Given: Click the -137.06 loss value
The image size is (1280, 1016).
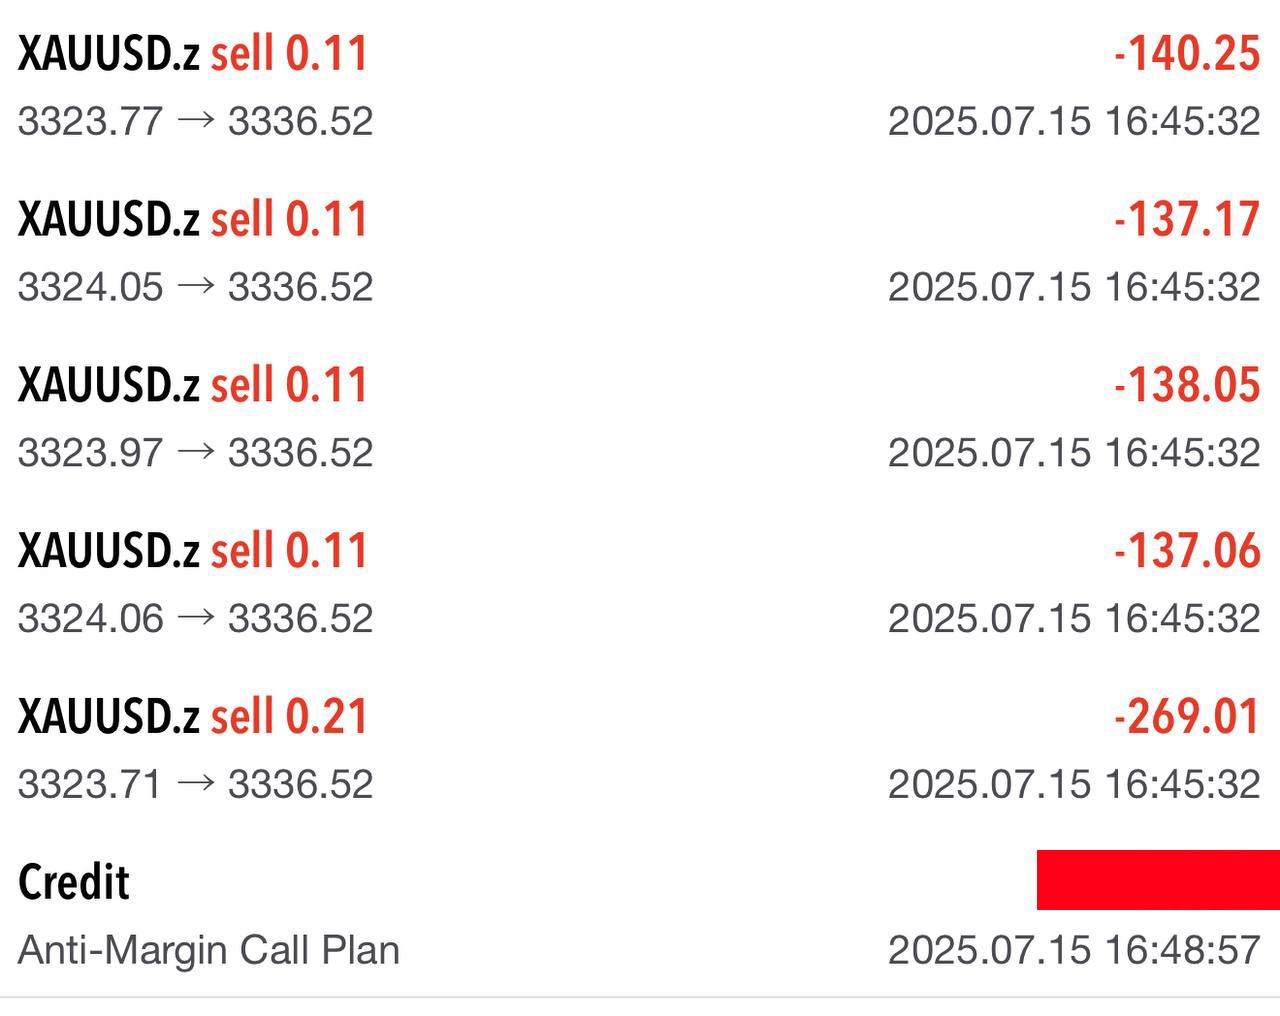Looking at the screenshot, I should (x=1187, y=551).
